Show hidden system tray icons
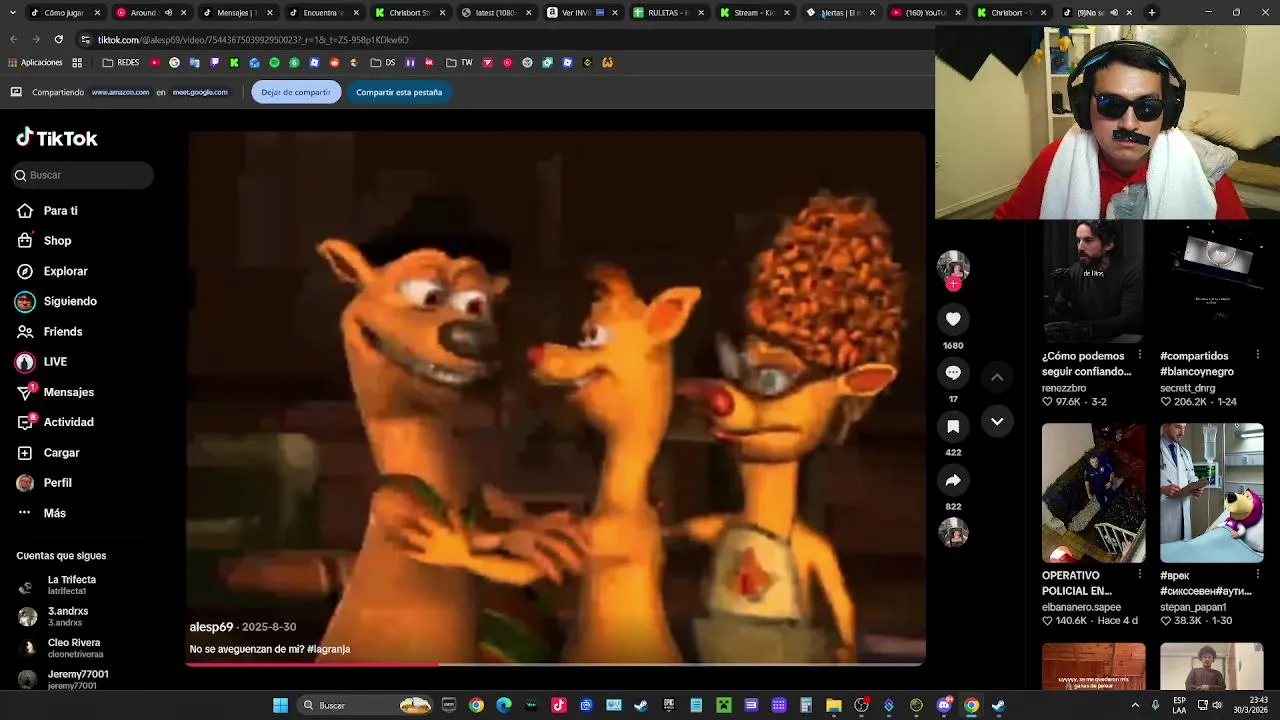Viewport: 1280px width, 720px height. [1135, 705]
